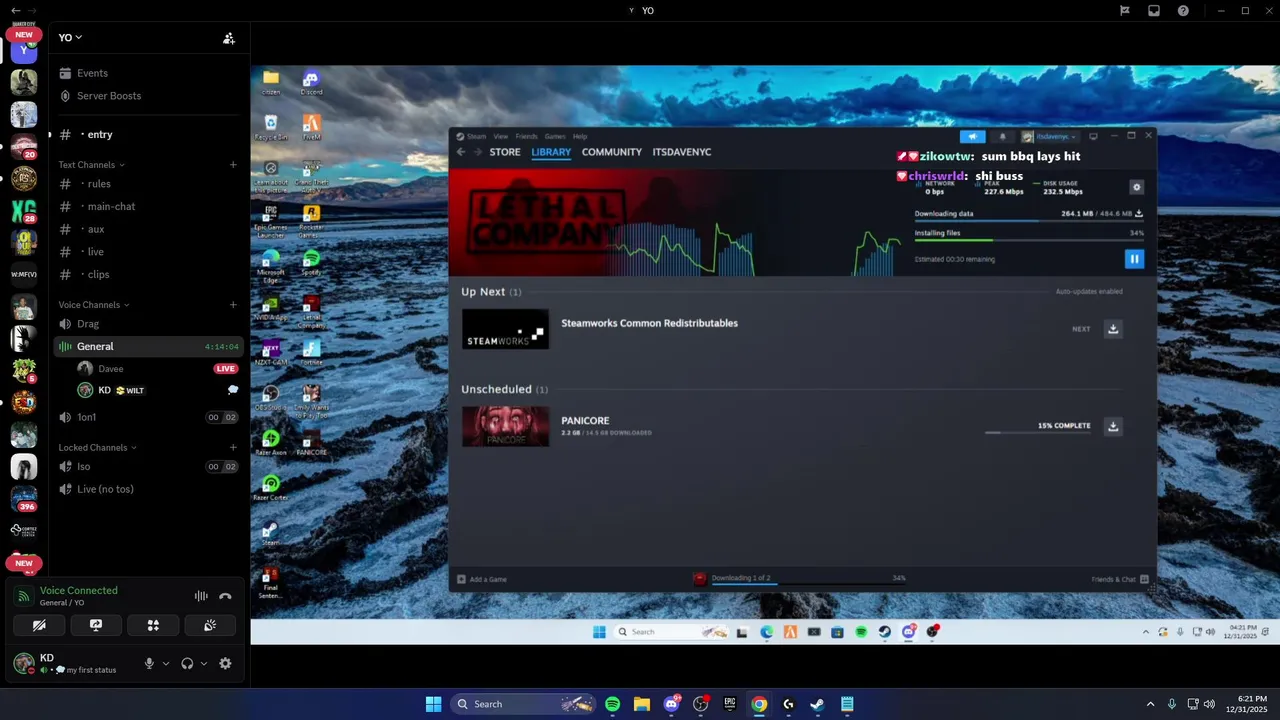1280x720 pixels.
Task: Open Notepad from the Windows taskbar
Action: tap(847, 704)
